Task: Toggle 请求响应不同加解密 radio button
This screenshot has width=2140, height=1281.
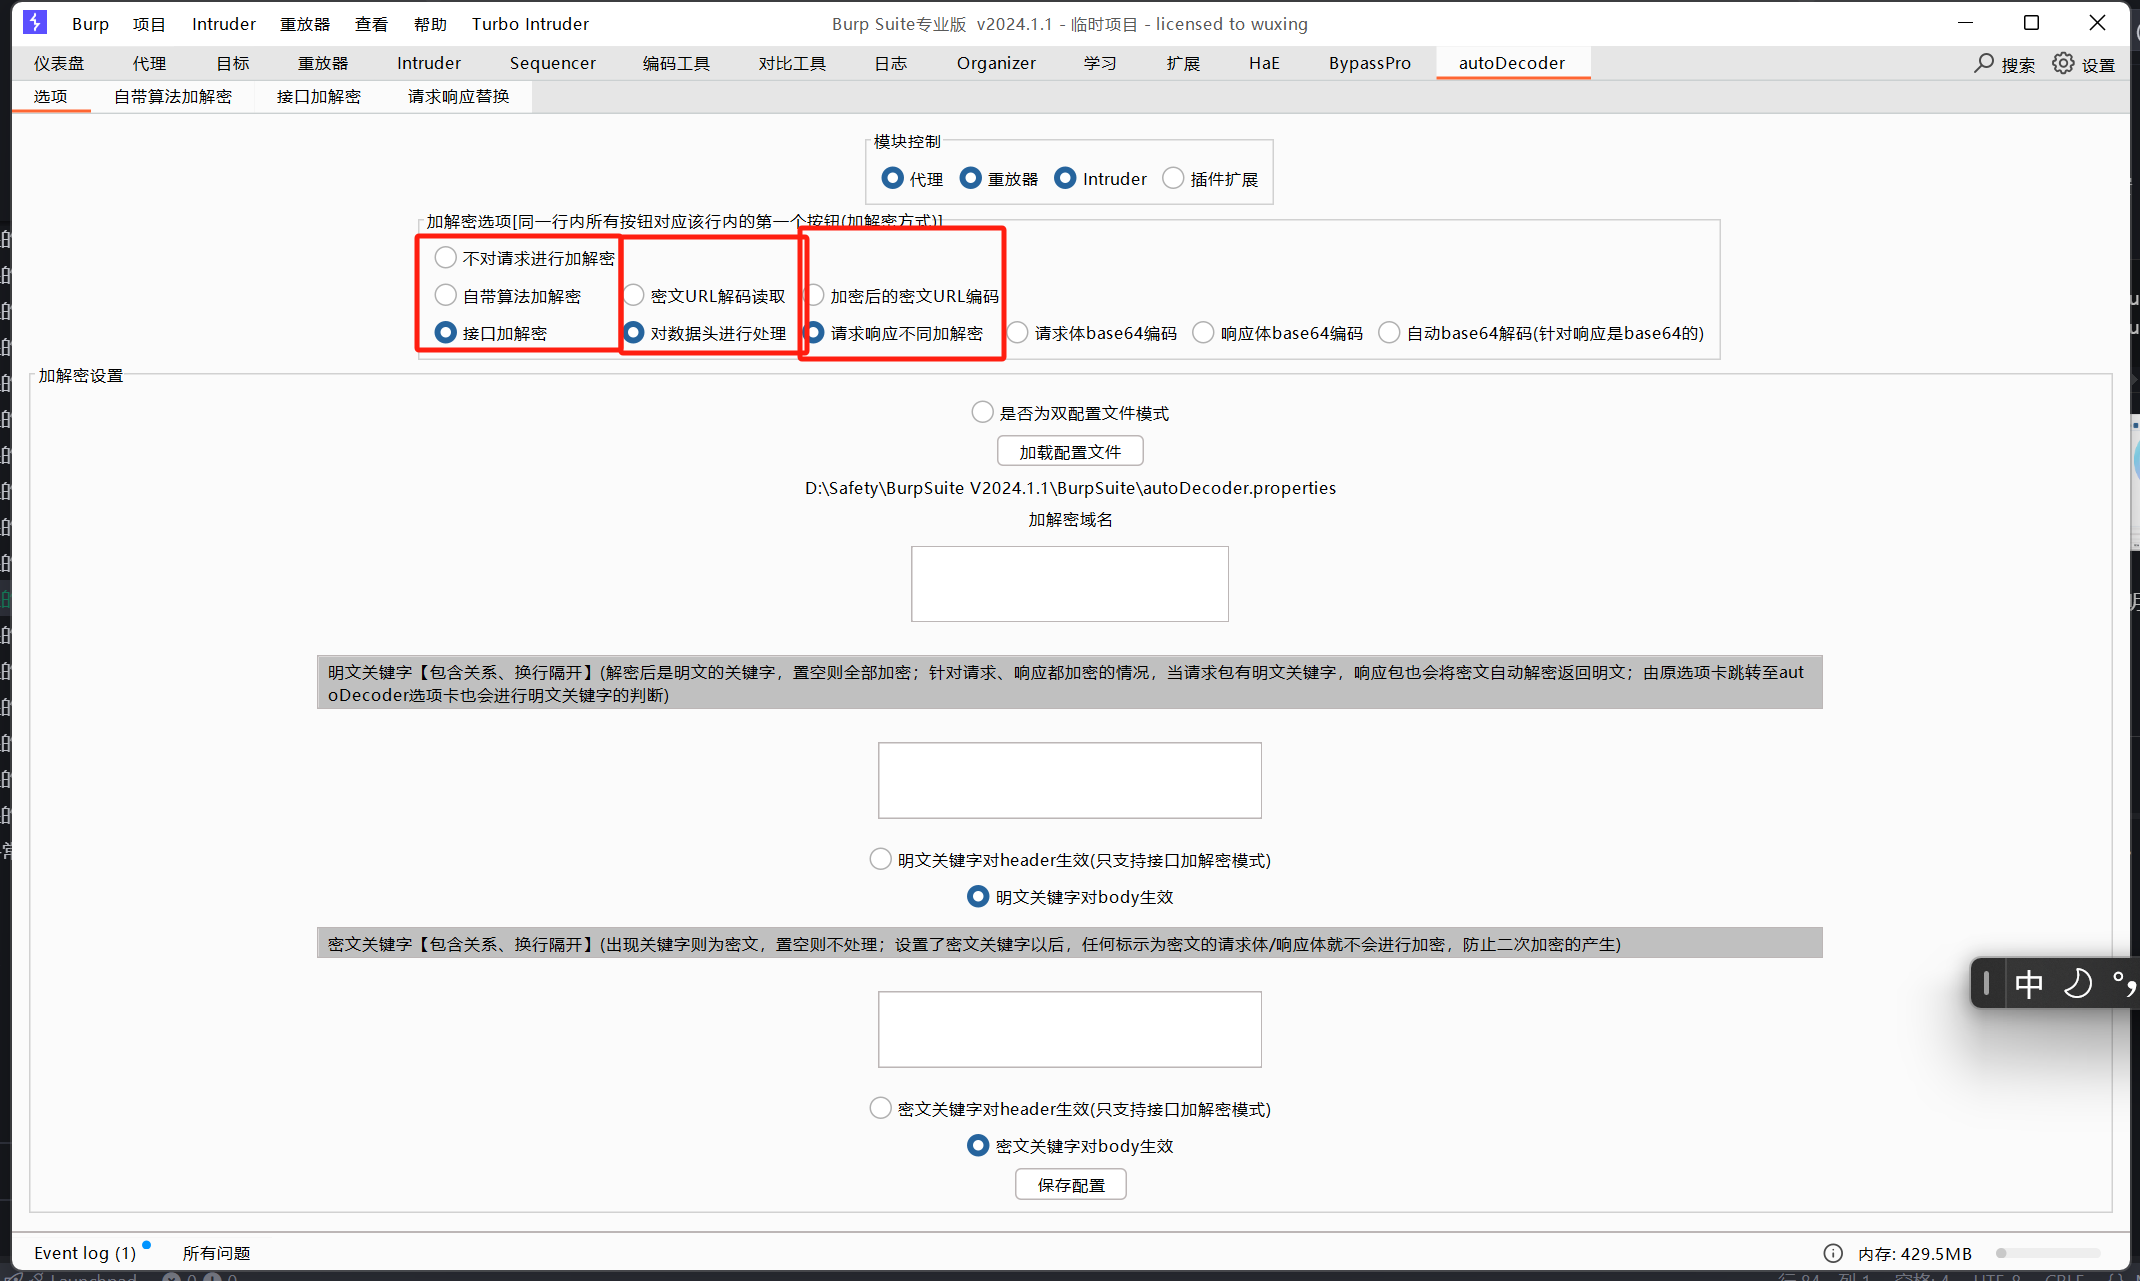Action: (x=815, y=332)
